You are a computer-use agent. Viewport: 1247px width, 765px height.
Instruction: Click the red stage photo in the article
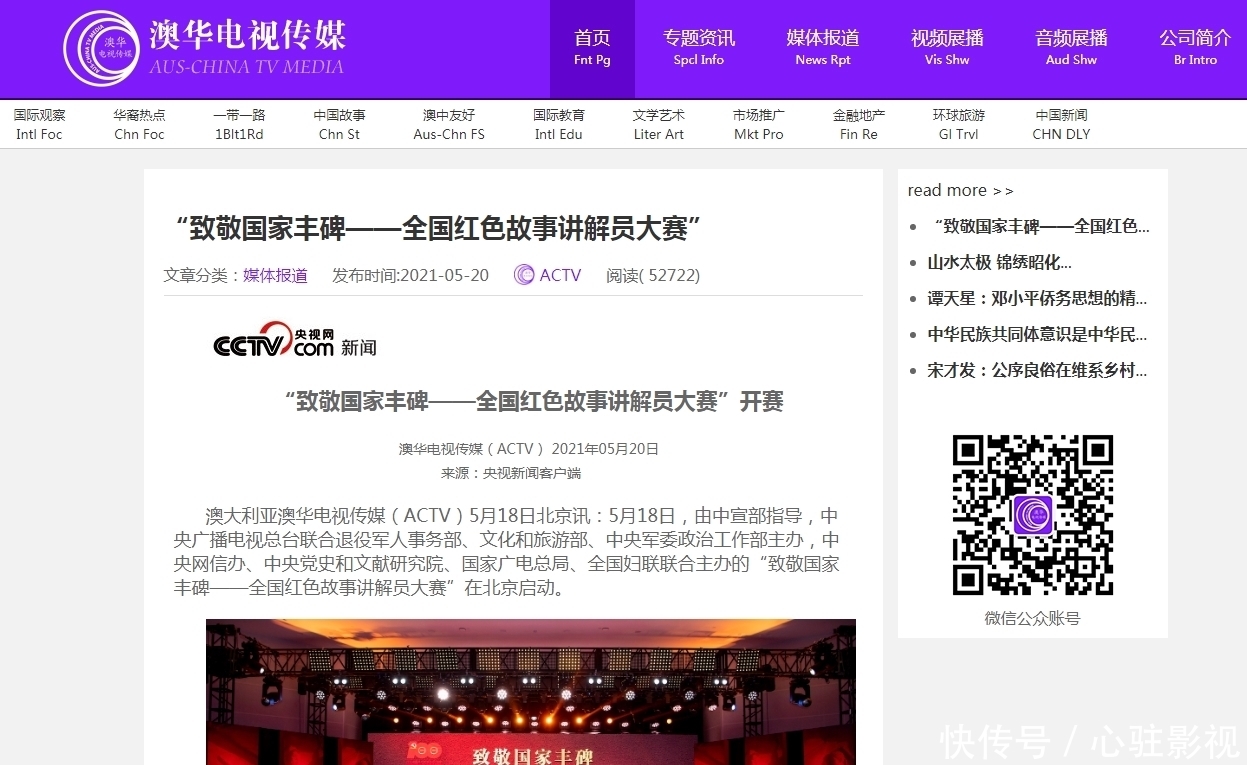(531, 691)
